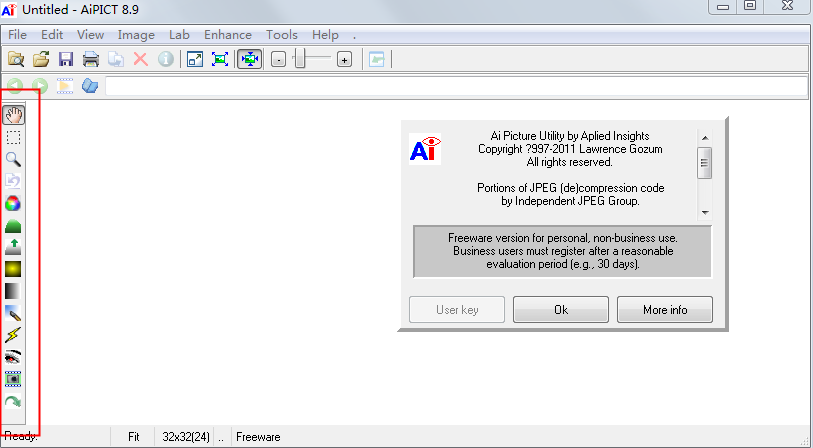This screenshot has width=813, height=448.
Task: Open the green histogram tool
Action: coord(13,226)
